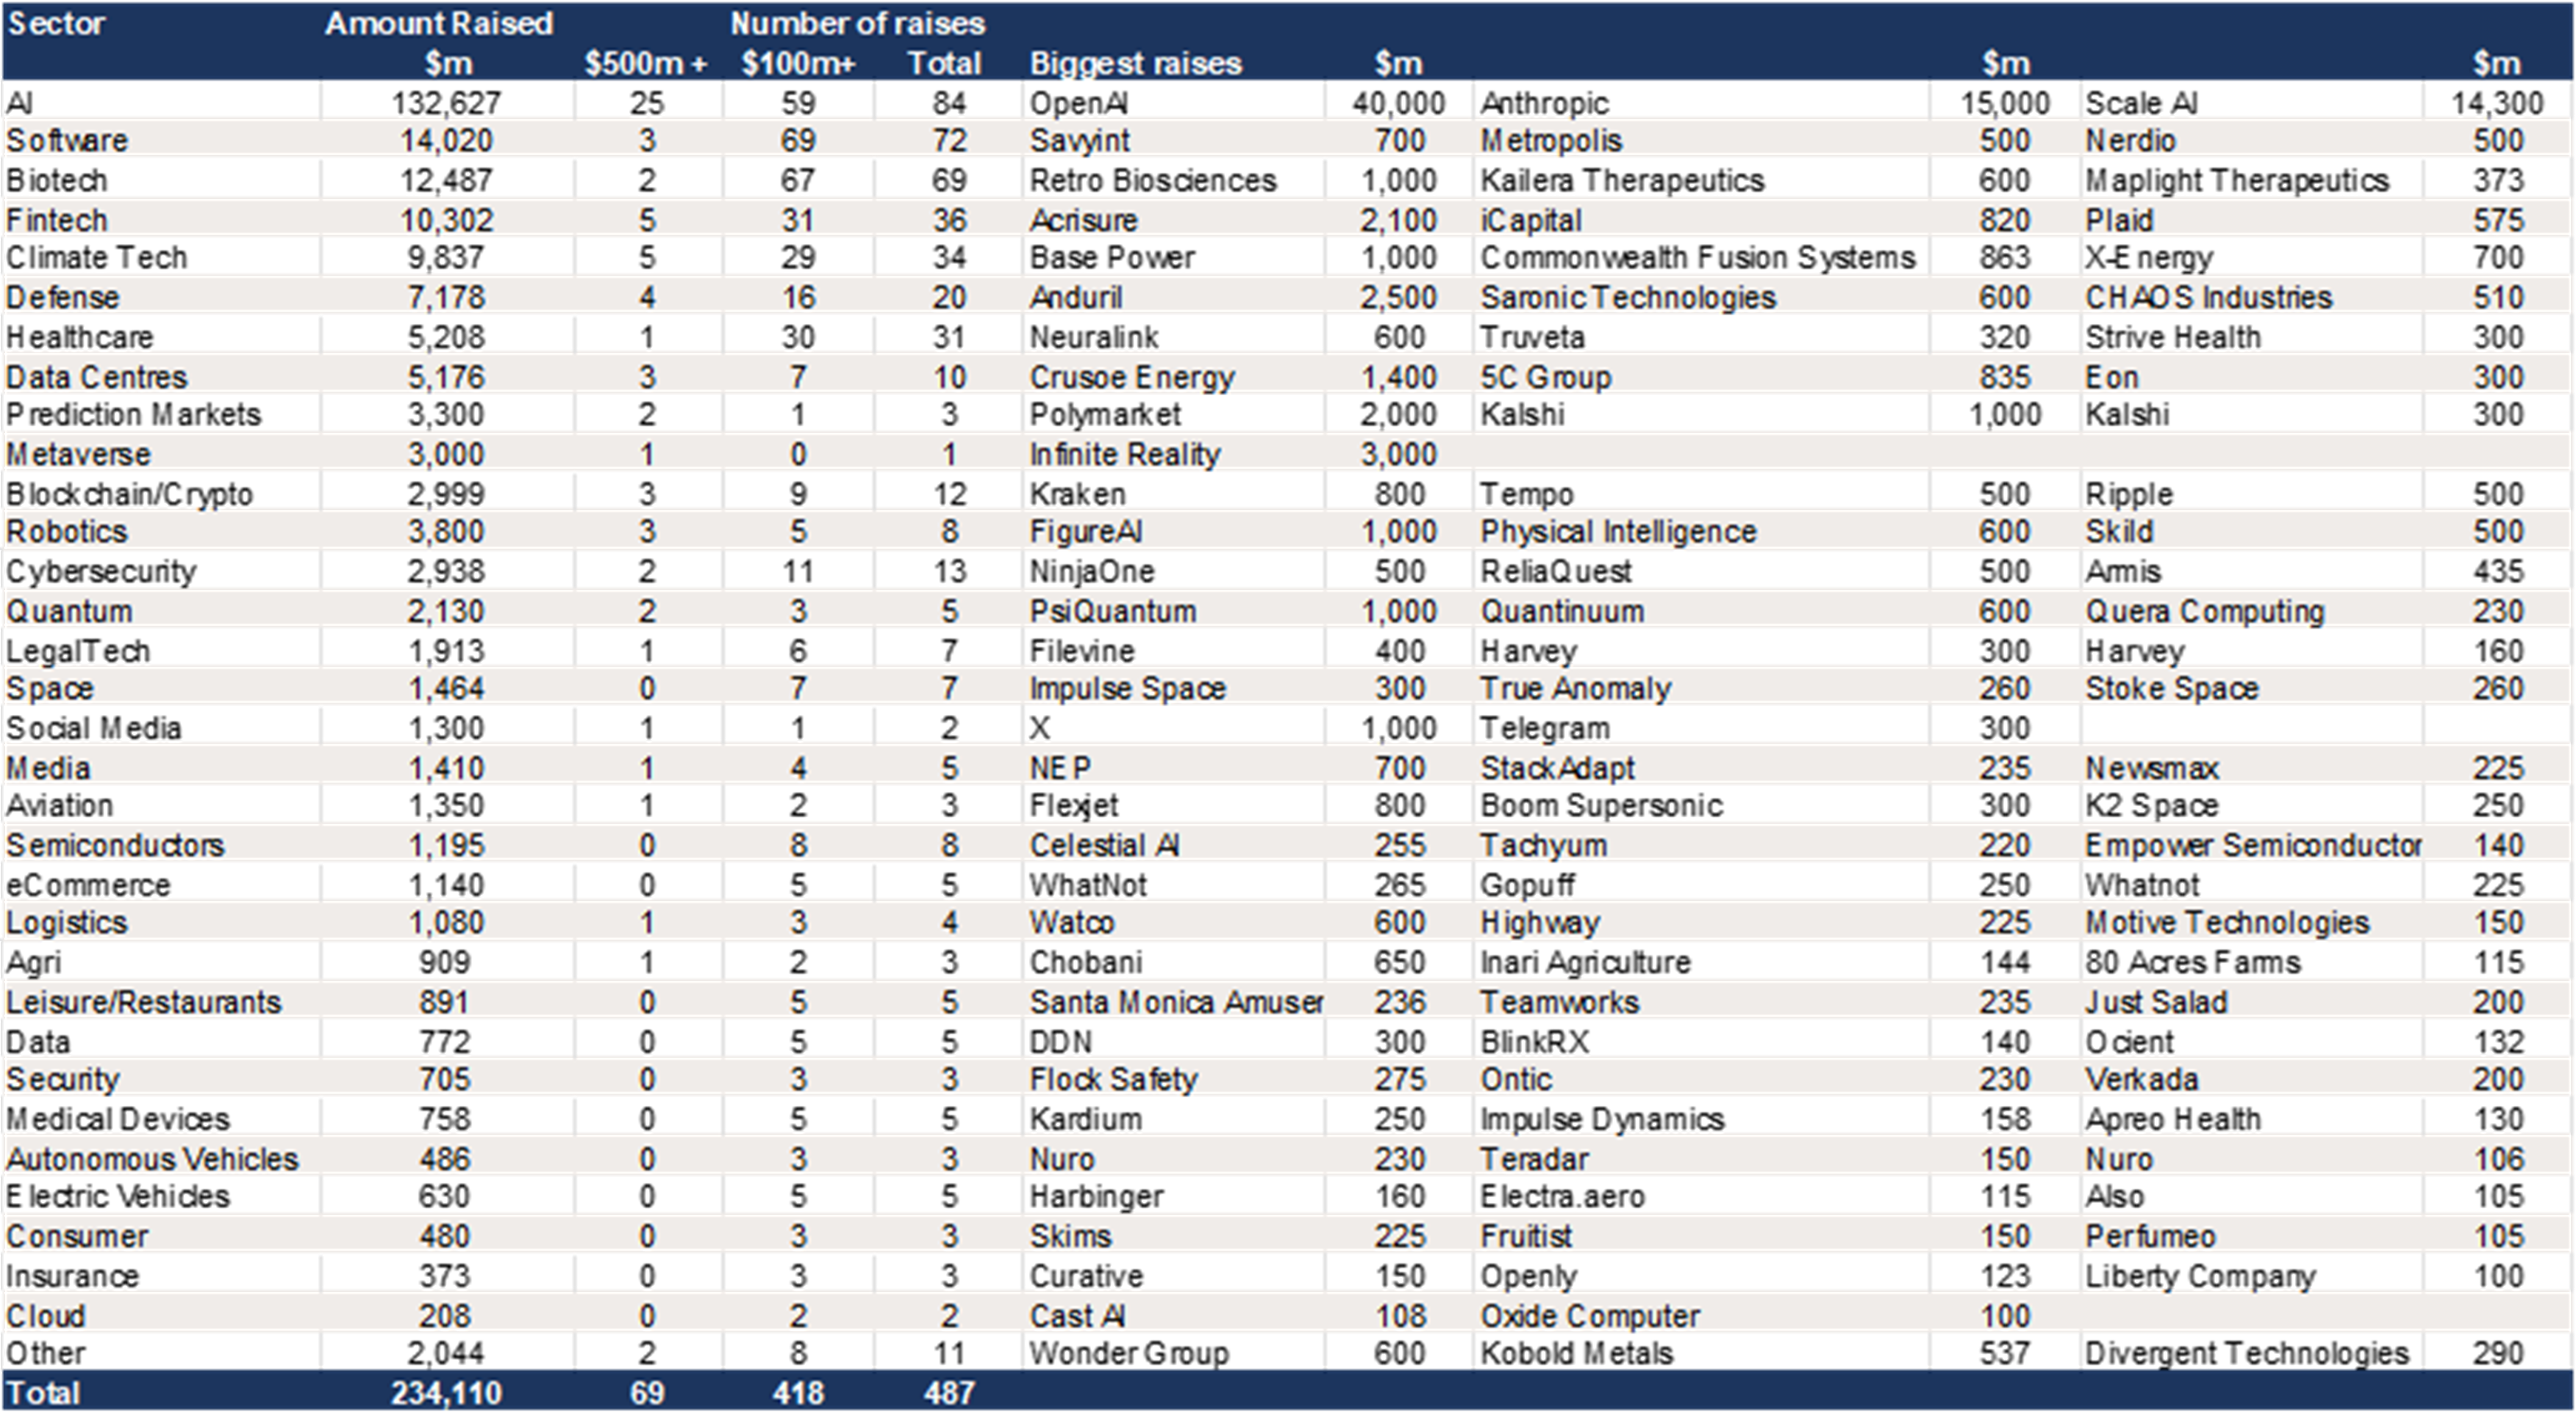Screen dimensions: 2576x1412
Task: Select the 'Saronic Technologies' cell
Action: coord(1628,298)
